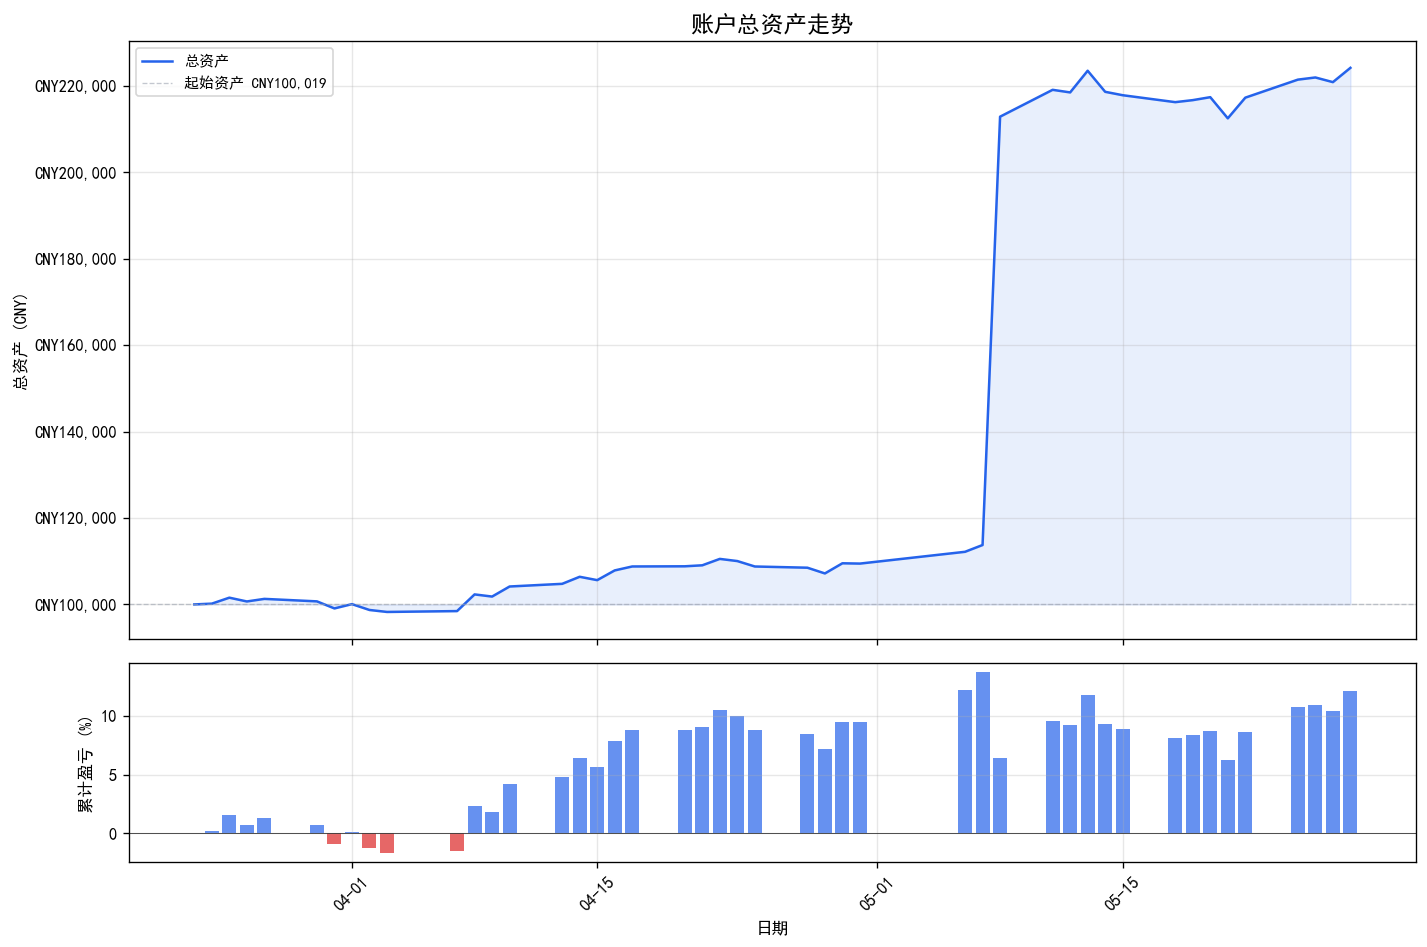Click the blue line sample in legend
Image resolution: width=1427 pixels, height=947 pixels.
coord(158,62)
